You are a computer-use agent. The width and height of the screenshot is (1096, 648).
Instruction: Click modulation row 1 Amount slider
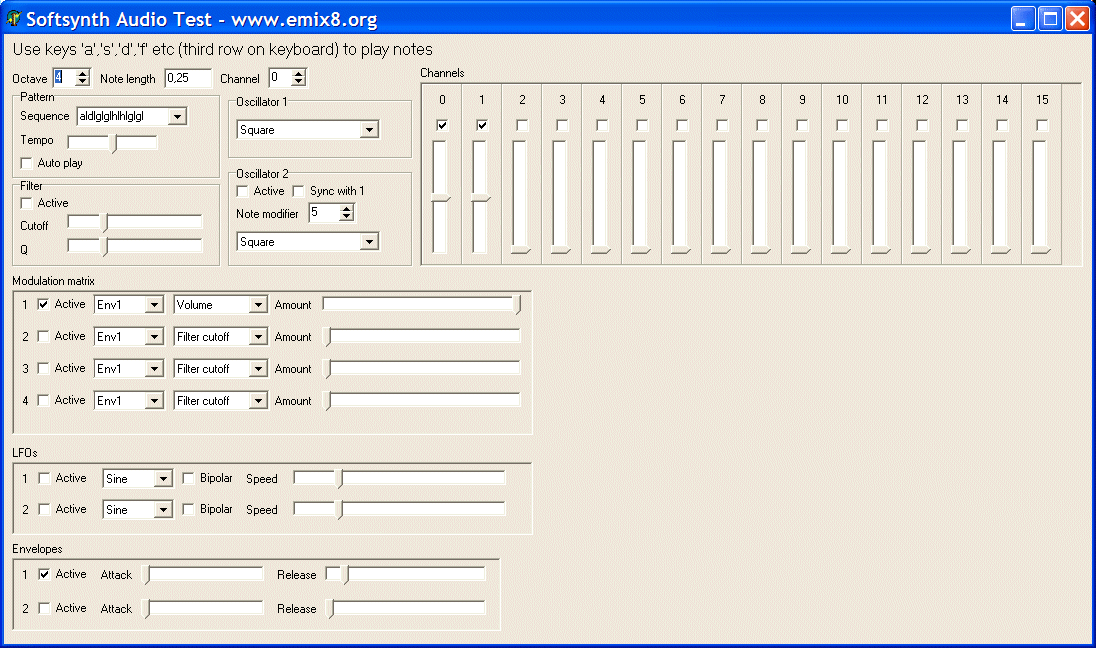[x=422, y=305]
